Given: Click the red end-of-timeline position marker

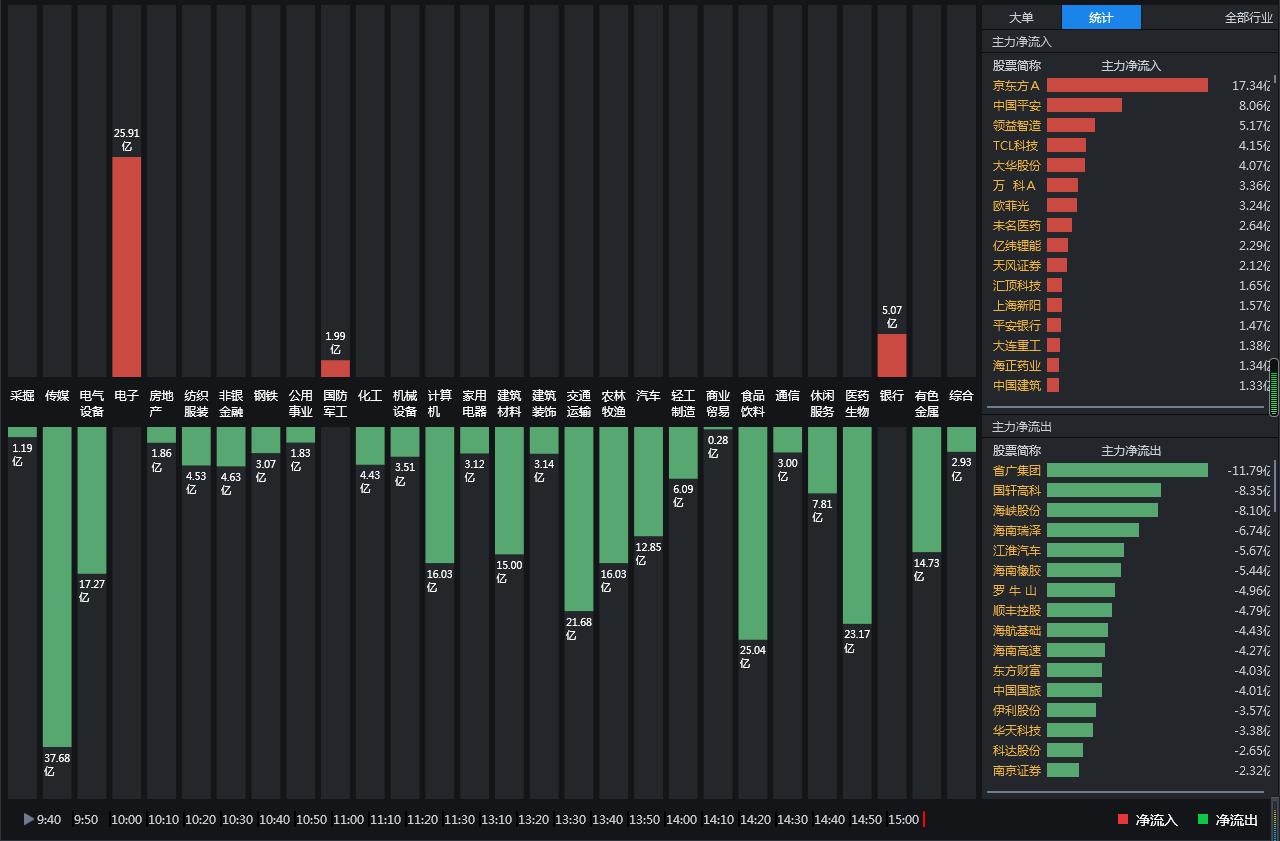Looking at the screenshot, I should tap(924, 819).
